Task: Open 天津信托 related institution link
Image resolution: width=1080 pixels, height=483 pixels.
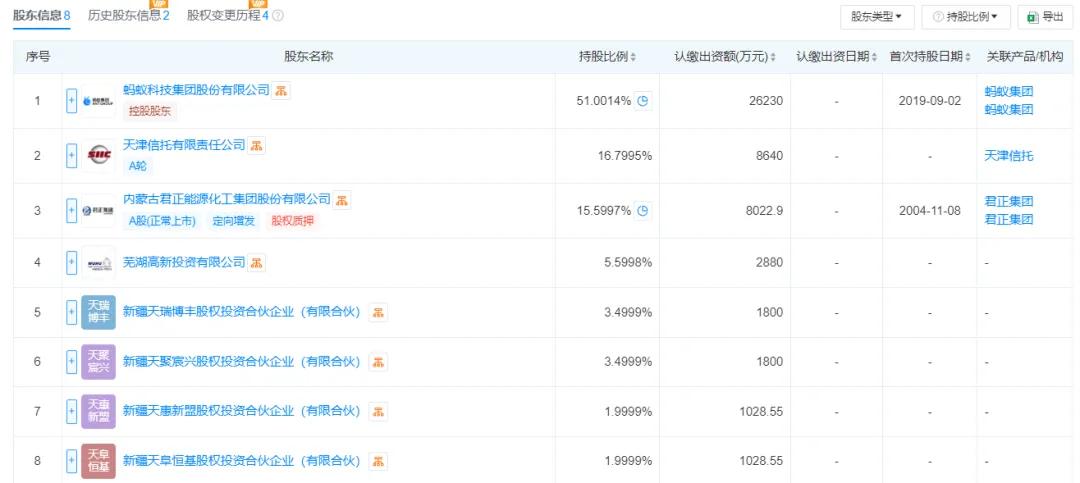Action: [x=1009, y=156]
